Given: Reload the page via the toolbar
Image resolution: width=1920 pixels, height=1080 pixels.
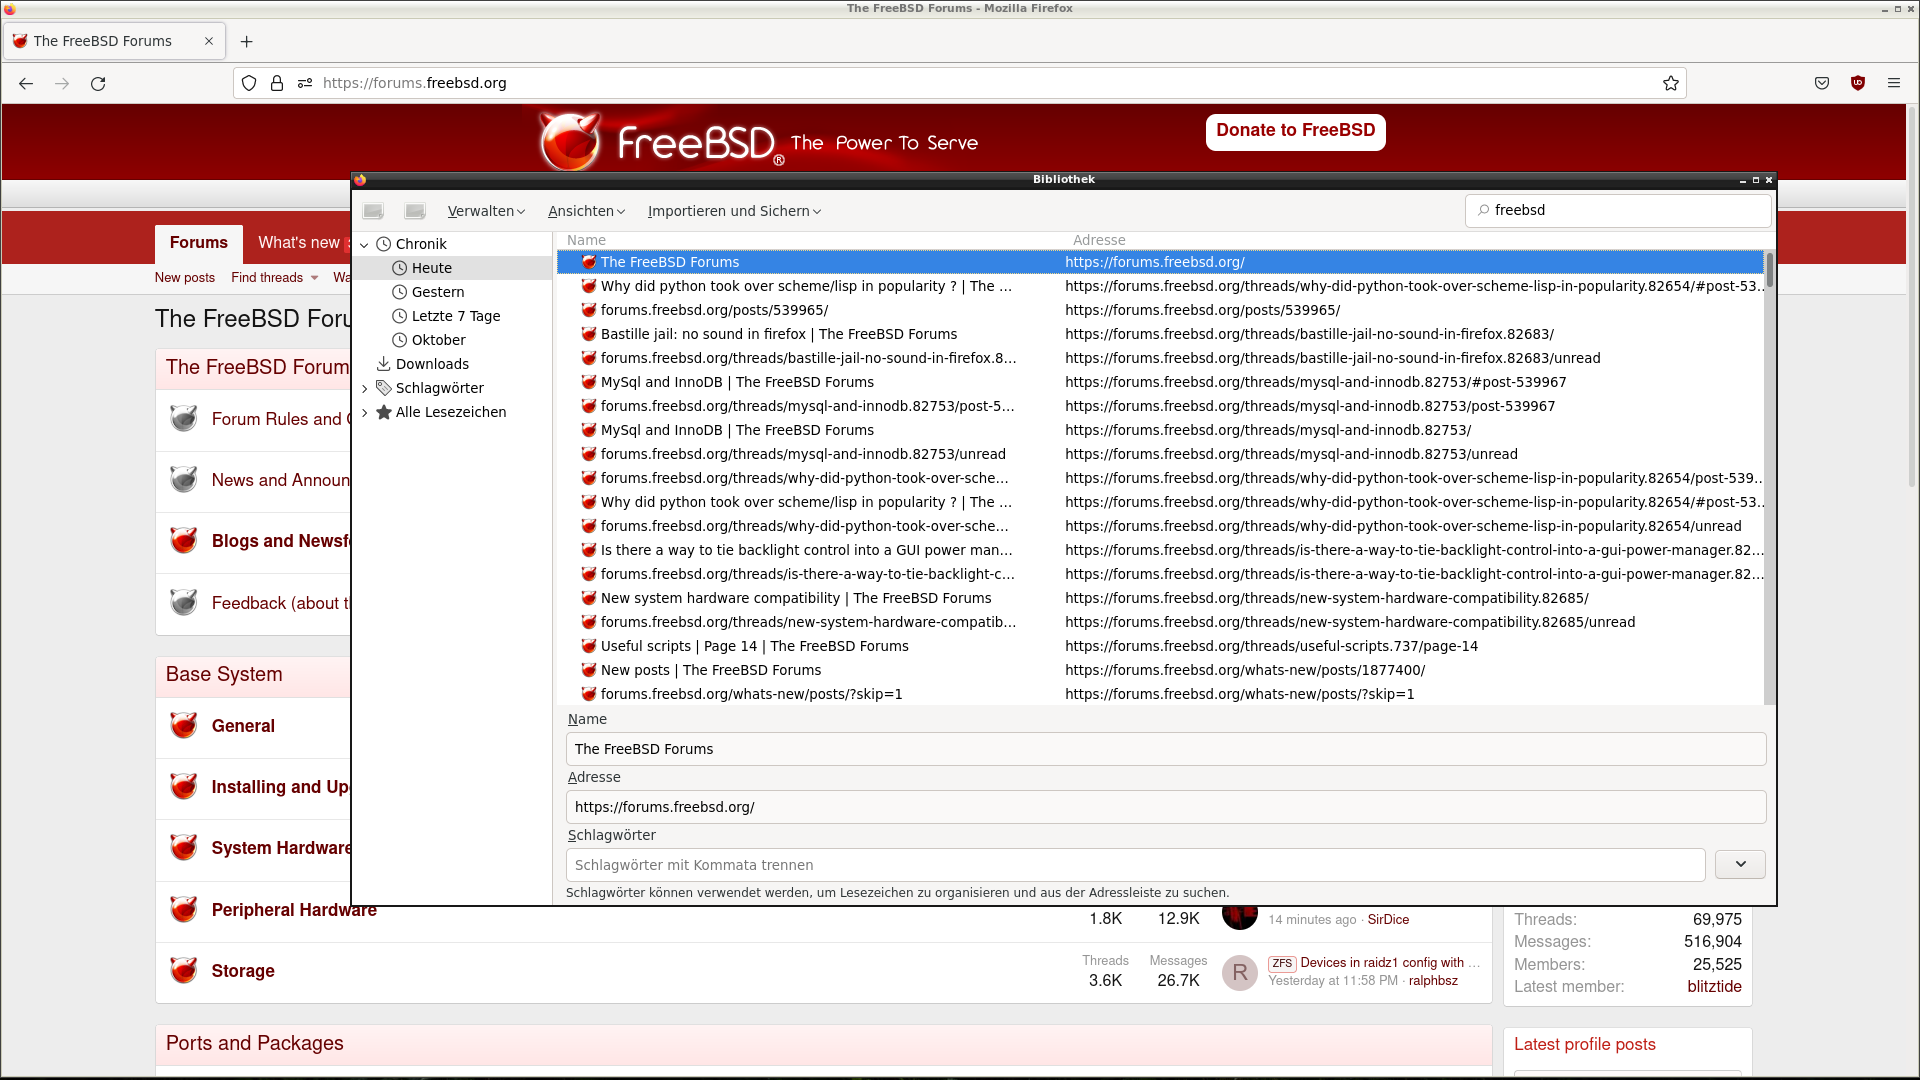Looking at the screenshot, I should (x=98, y=83).
